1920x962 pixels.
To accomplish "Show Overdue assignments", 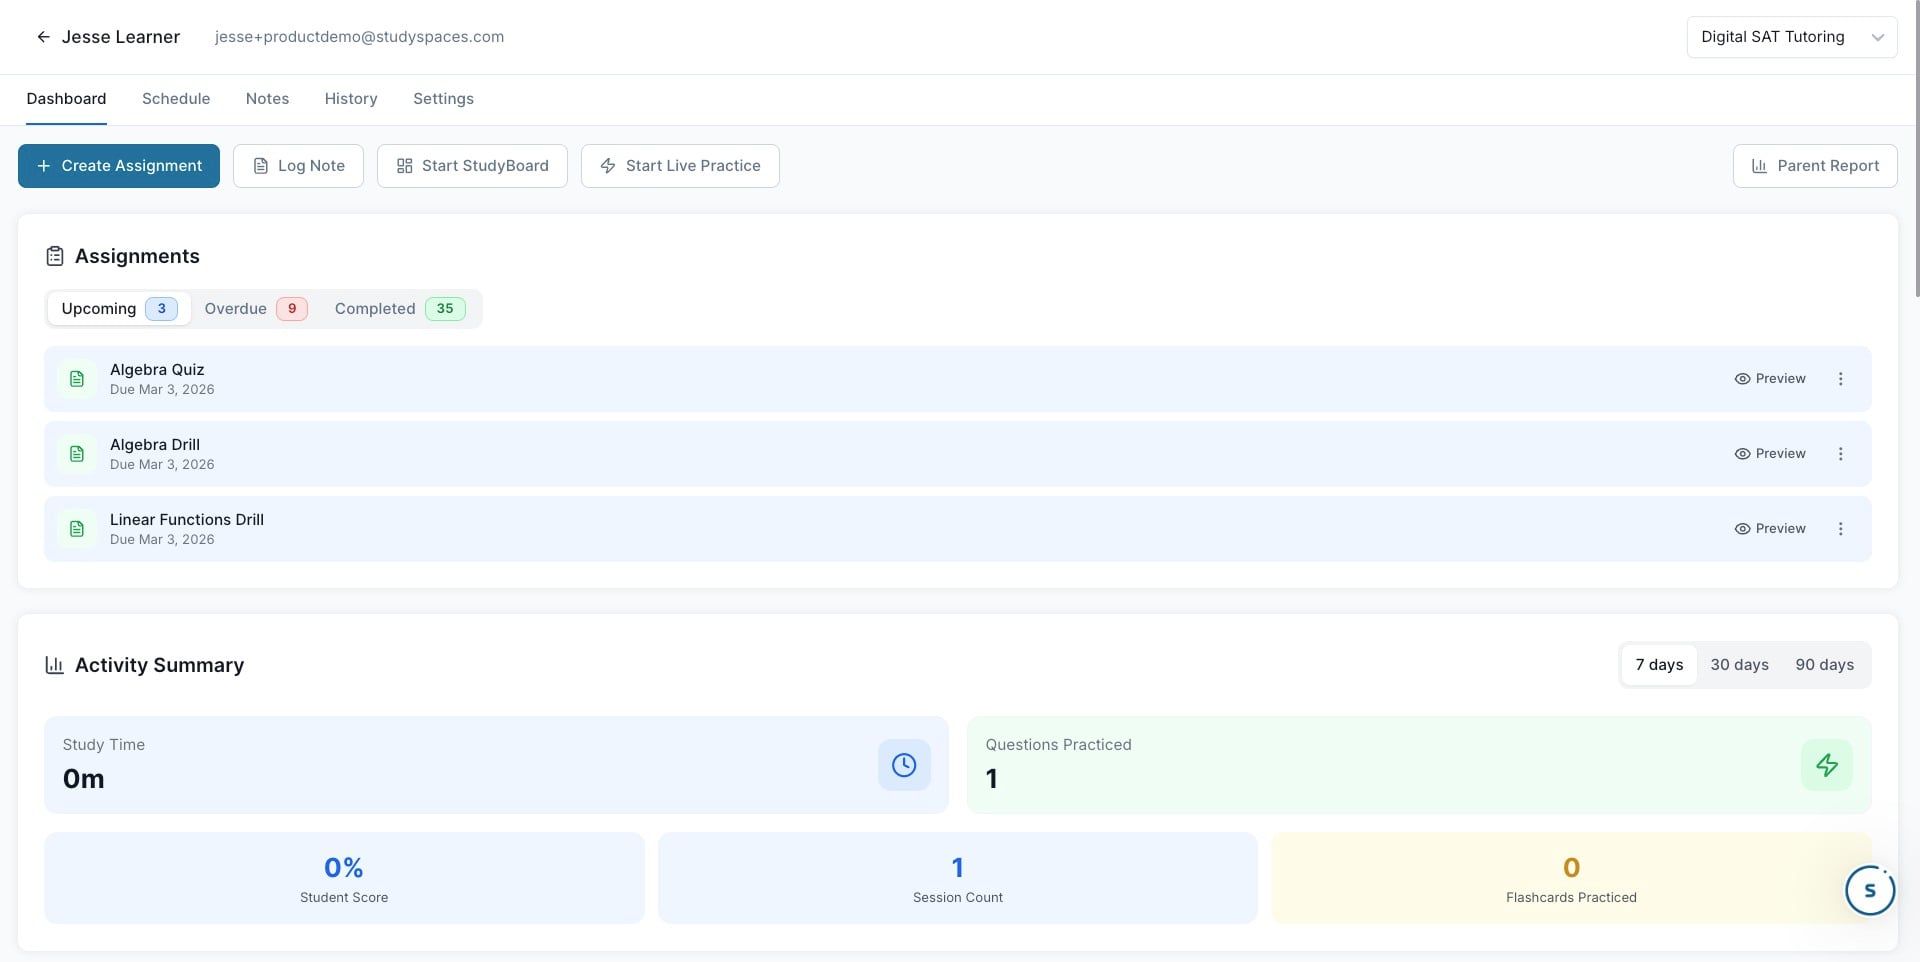I will pos(256,309).
